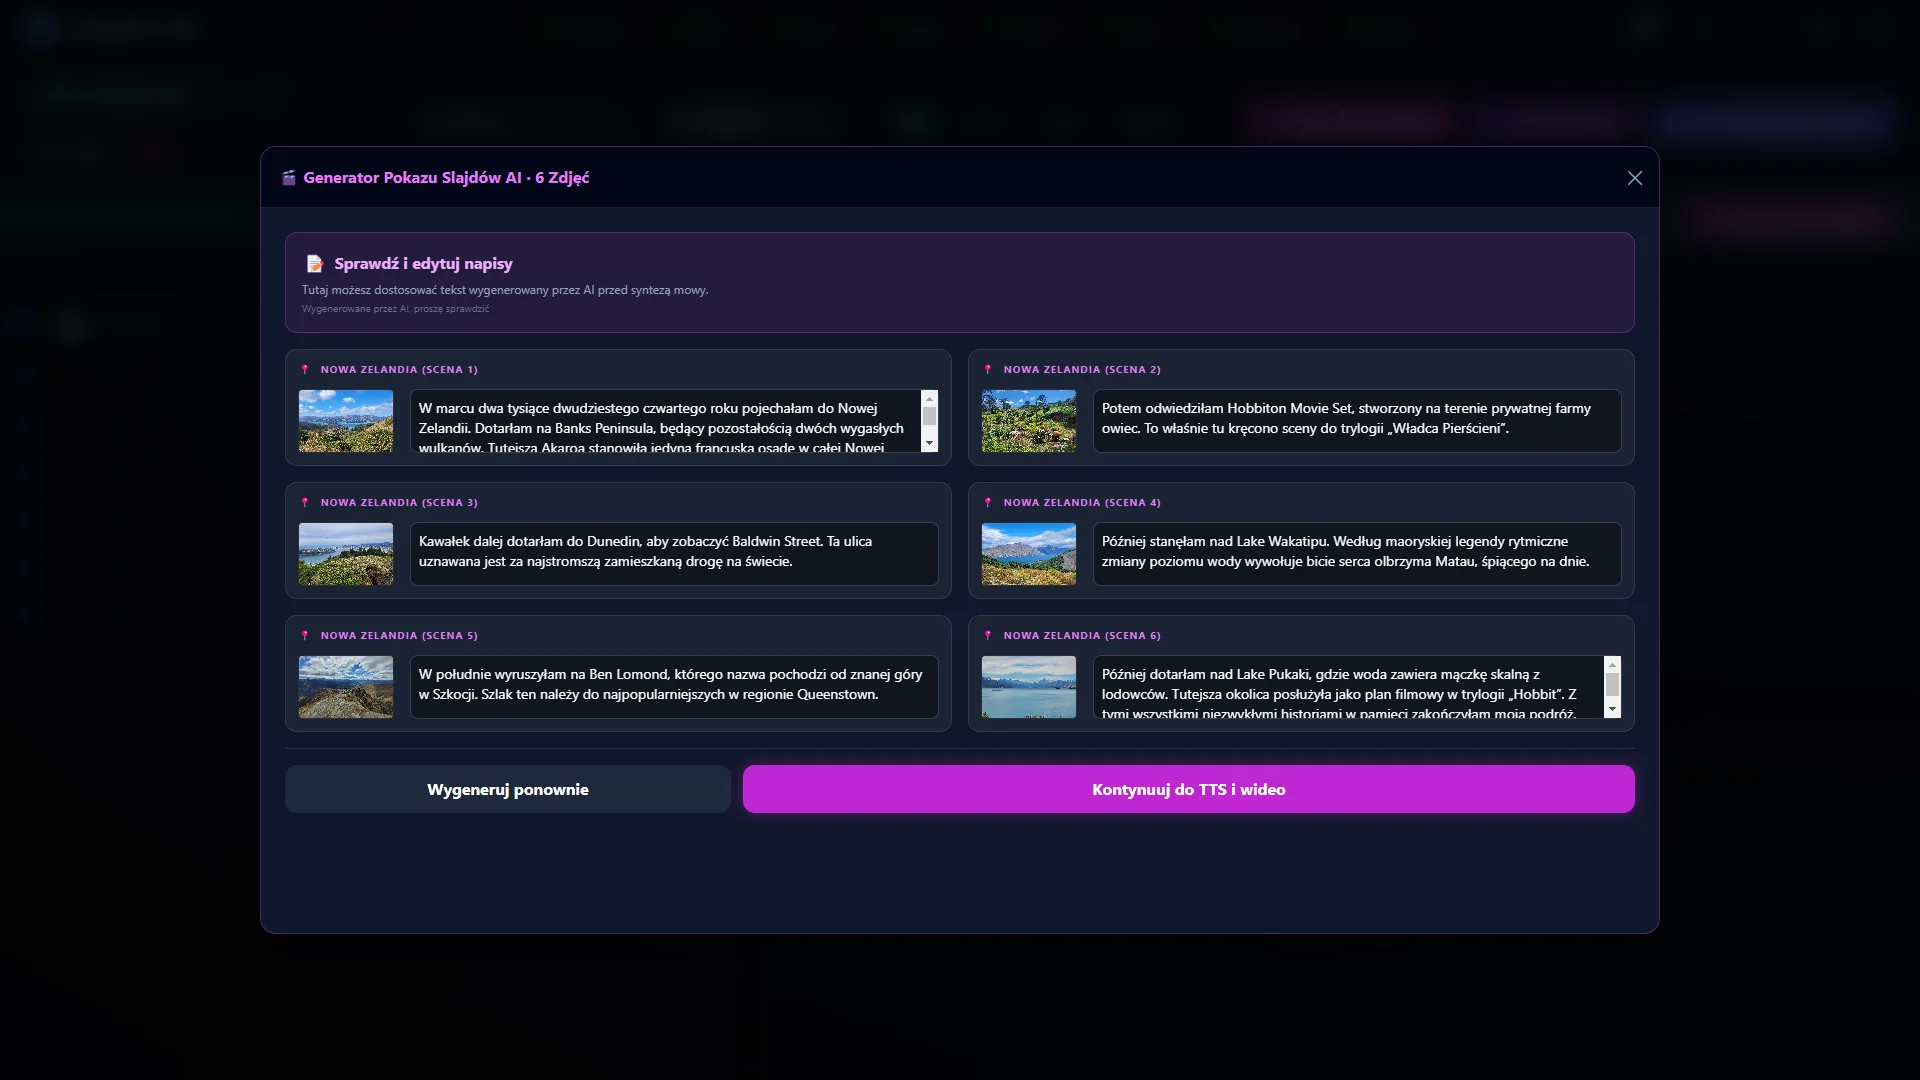The height and width of the screenshot is (1080, 1920).
Task: Open Scena 6 Lake Pukaki thumbnail
Action: (x=1029, y=687)
